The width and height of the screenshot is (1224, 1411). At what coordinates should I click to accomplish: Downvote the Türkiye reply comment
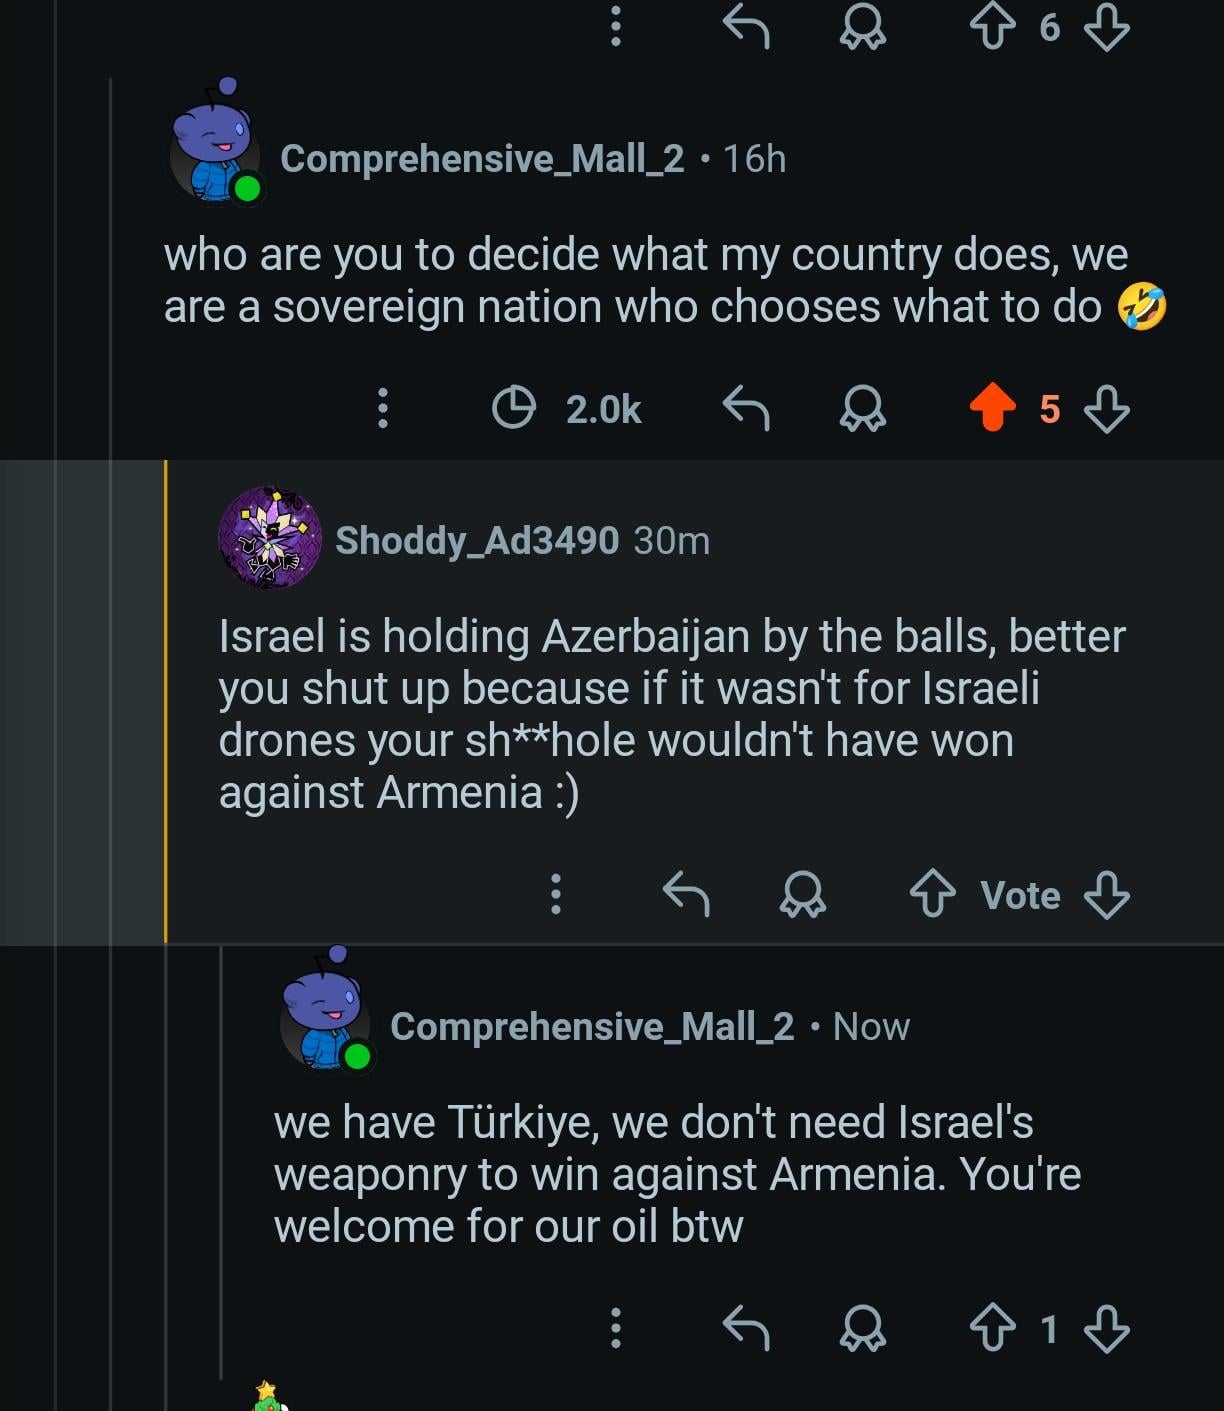point(1107,1329)
